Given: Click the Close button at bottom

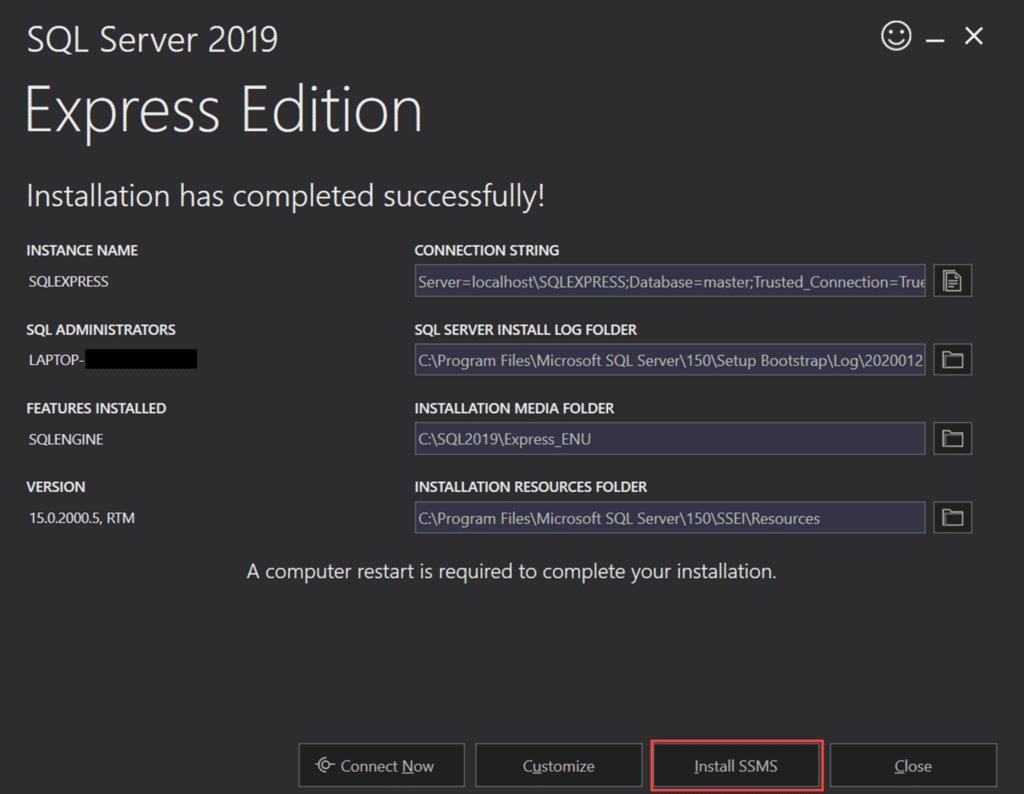Looking at the screenshot, I should pyautogui.click(x=913, y=765).
